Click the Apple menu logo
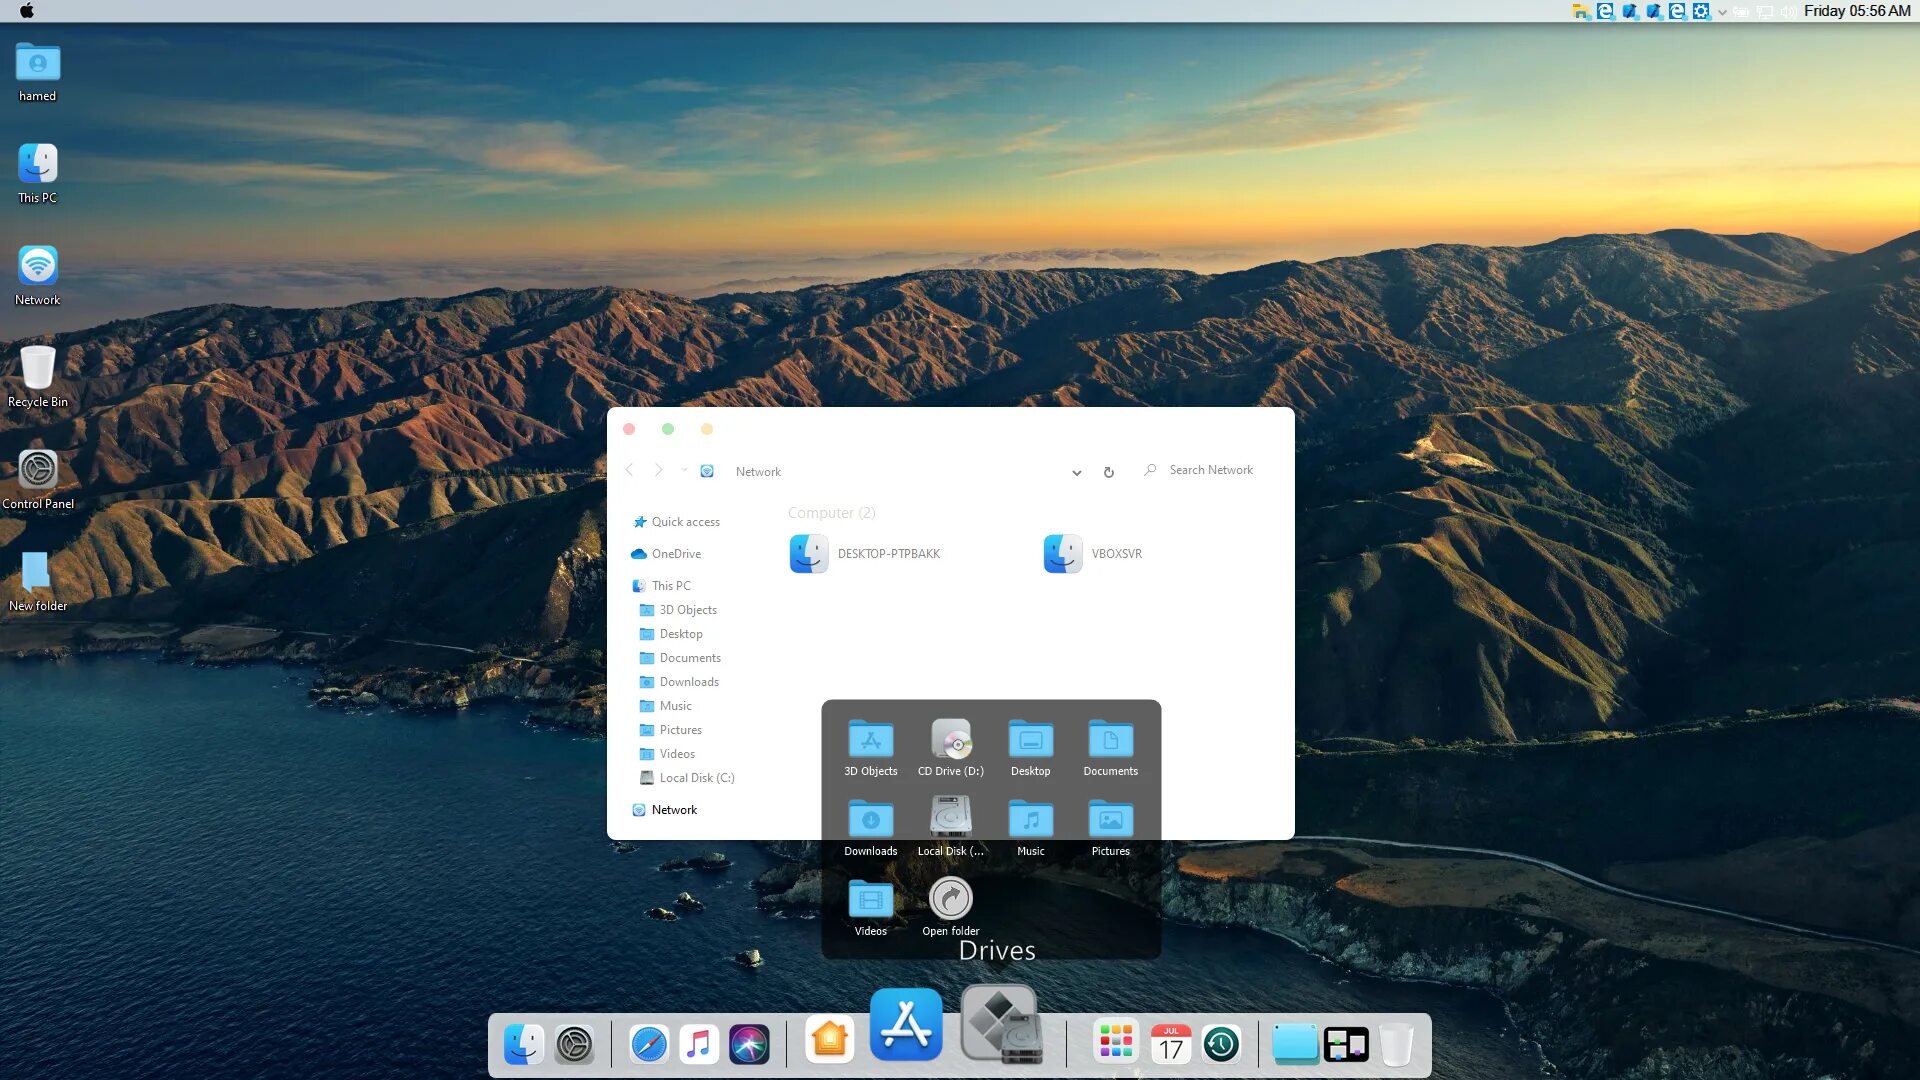 tap(27, 11)
